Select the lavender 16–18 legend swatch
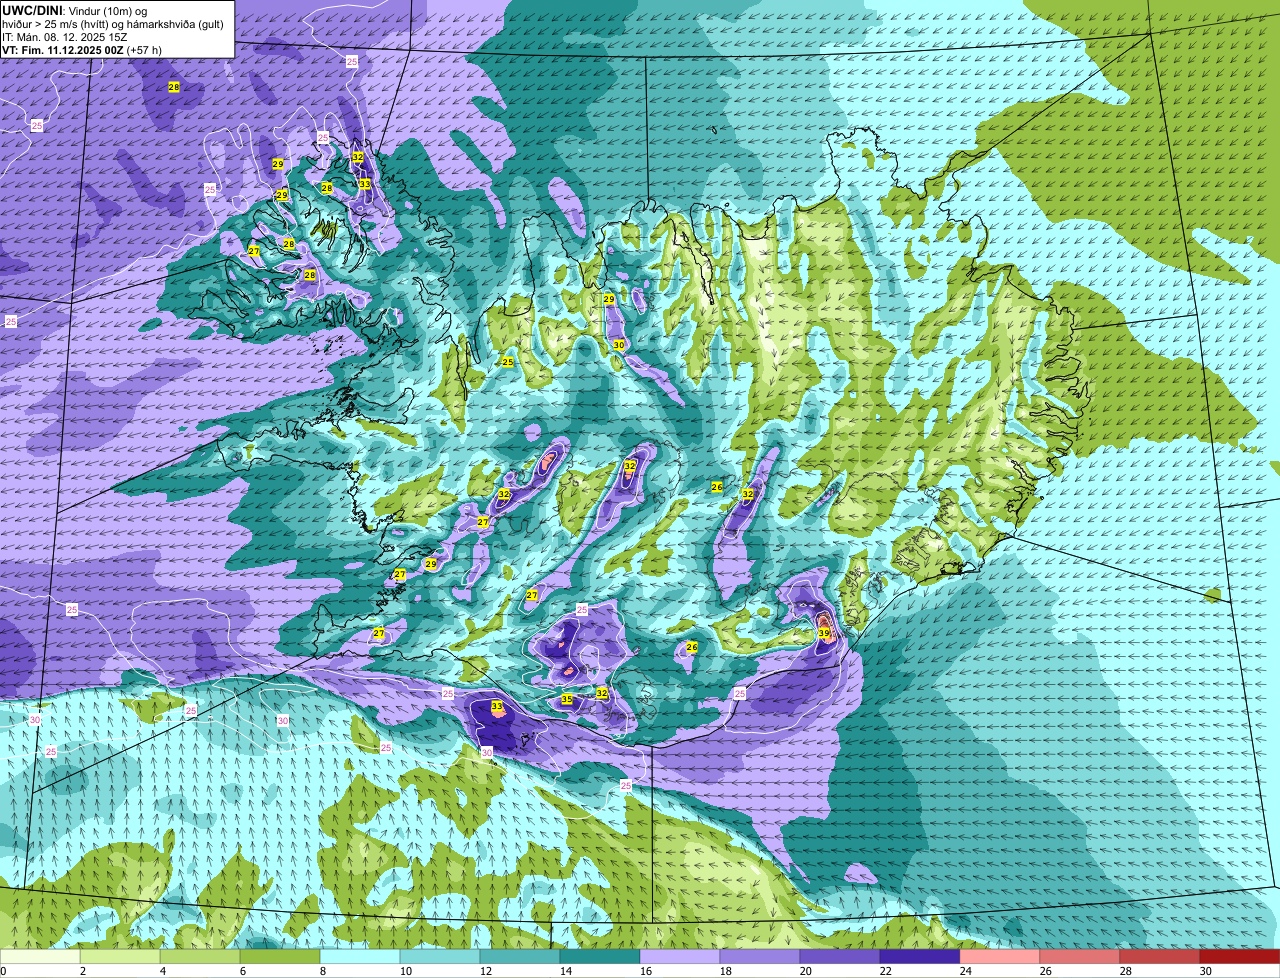 680,957
